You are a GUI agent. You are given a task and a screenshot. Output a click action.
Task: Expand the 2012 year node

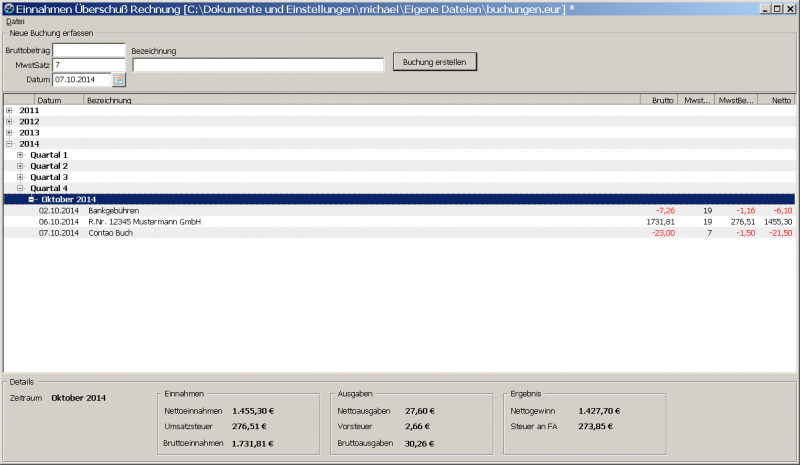(9, 121)
